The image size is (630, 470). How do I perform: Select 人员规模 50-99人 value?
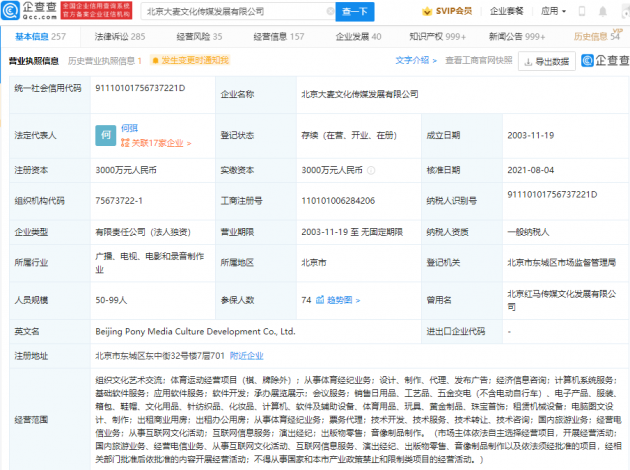click(111, 300)
